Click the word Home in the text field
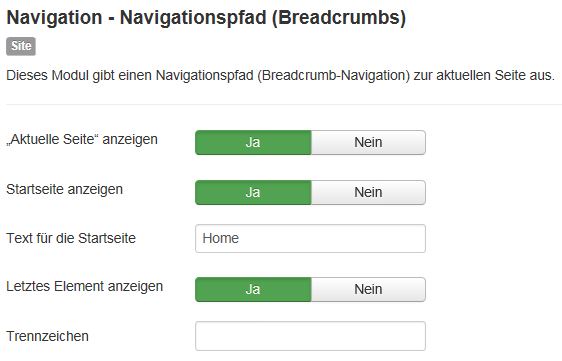Viewport: 562px width, 361px height. (220, 238)
